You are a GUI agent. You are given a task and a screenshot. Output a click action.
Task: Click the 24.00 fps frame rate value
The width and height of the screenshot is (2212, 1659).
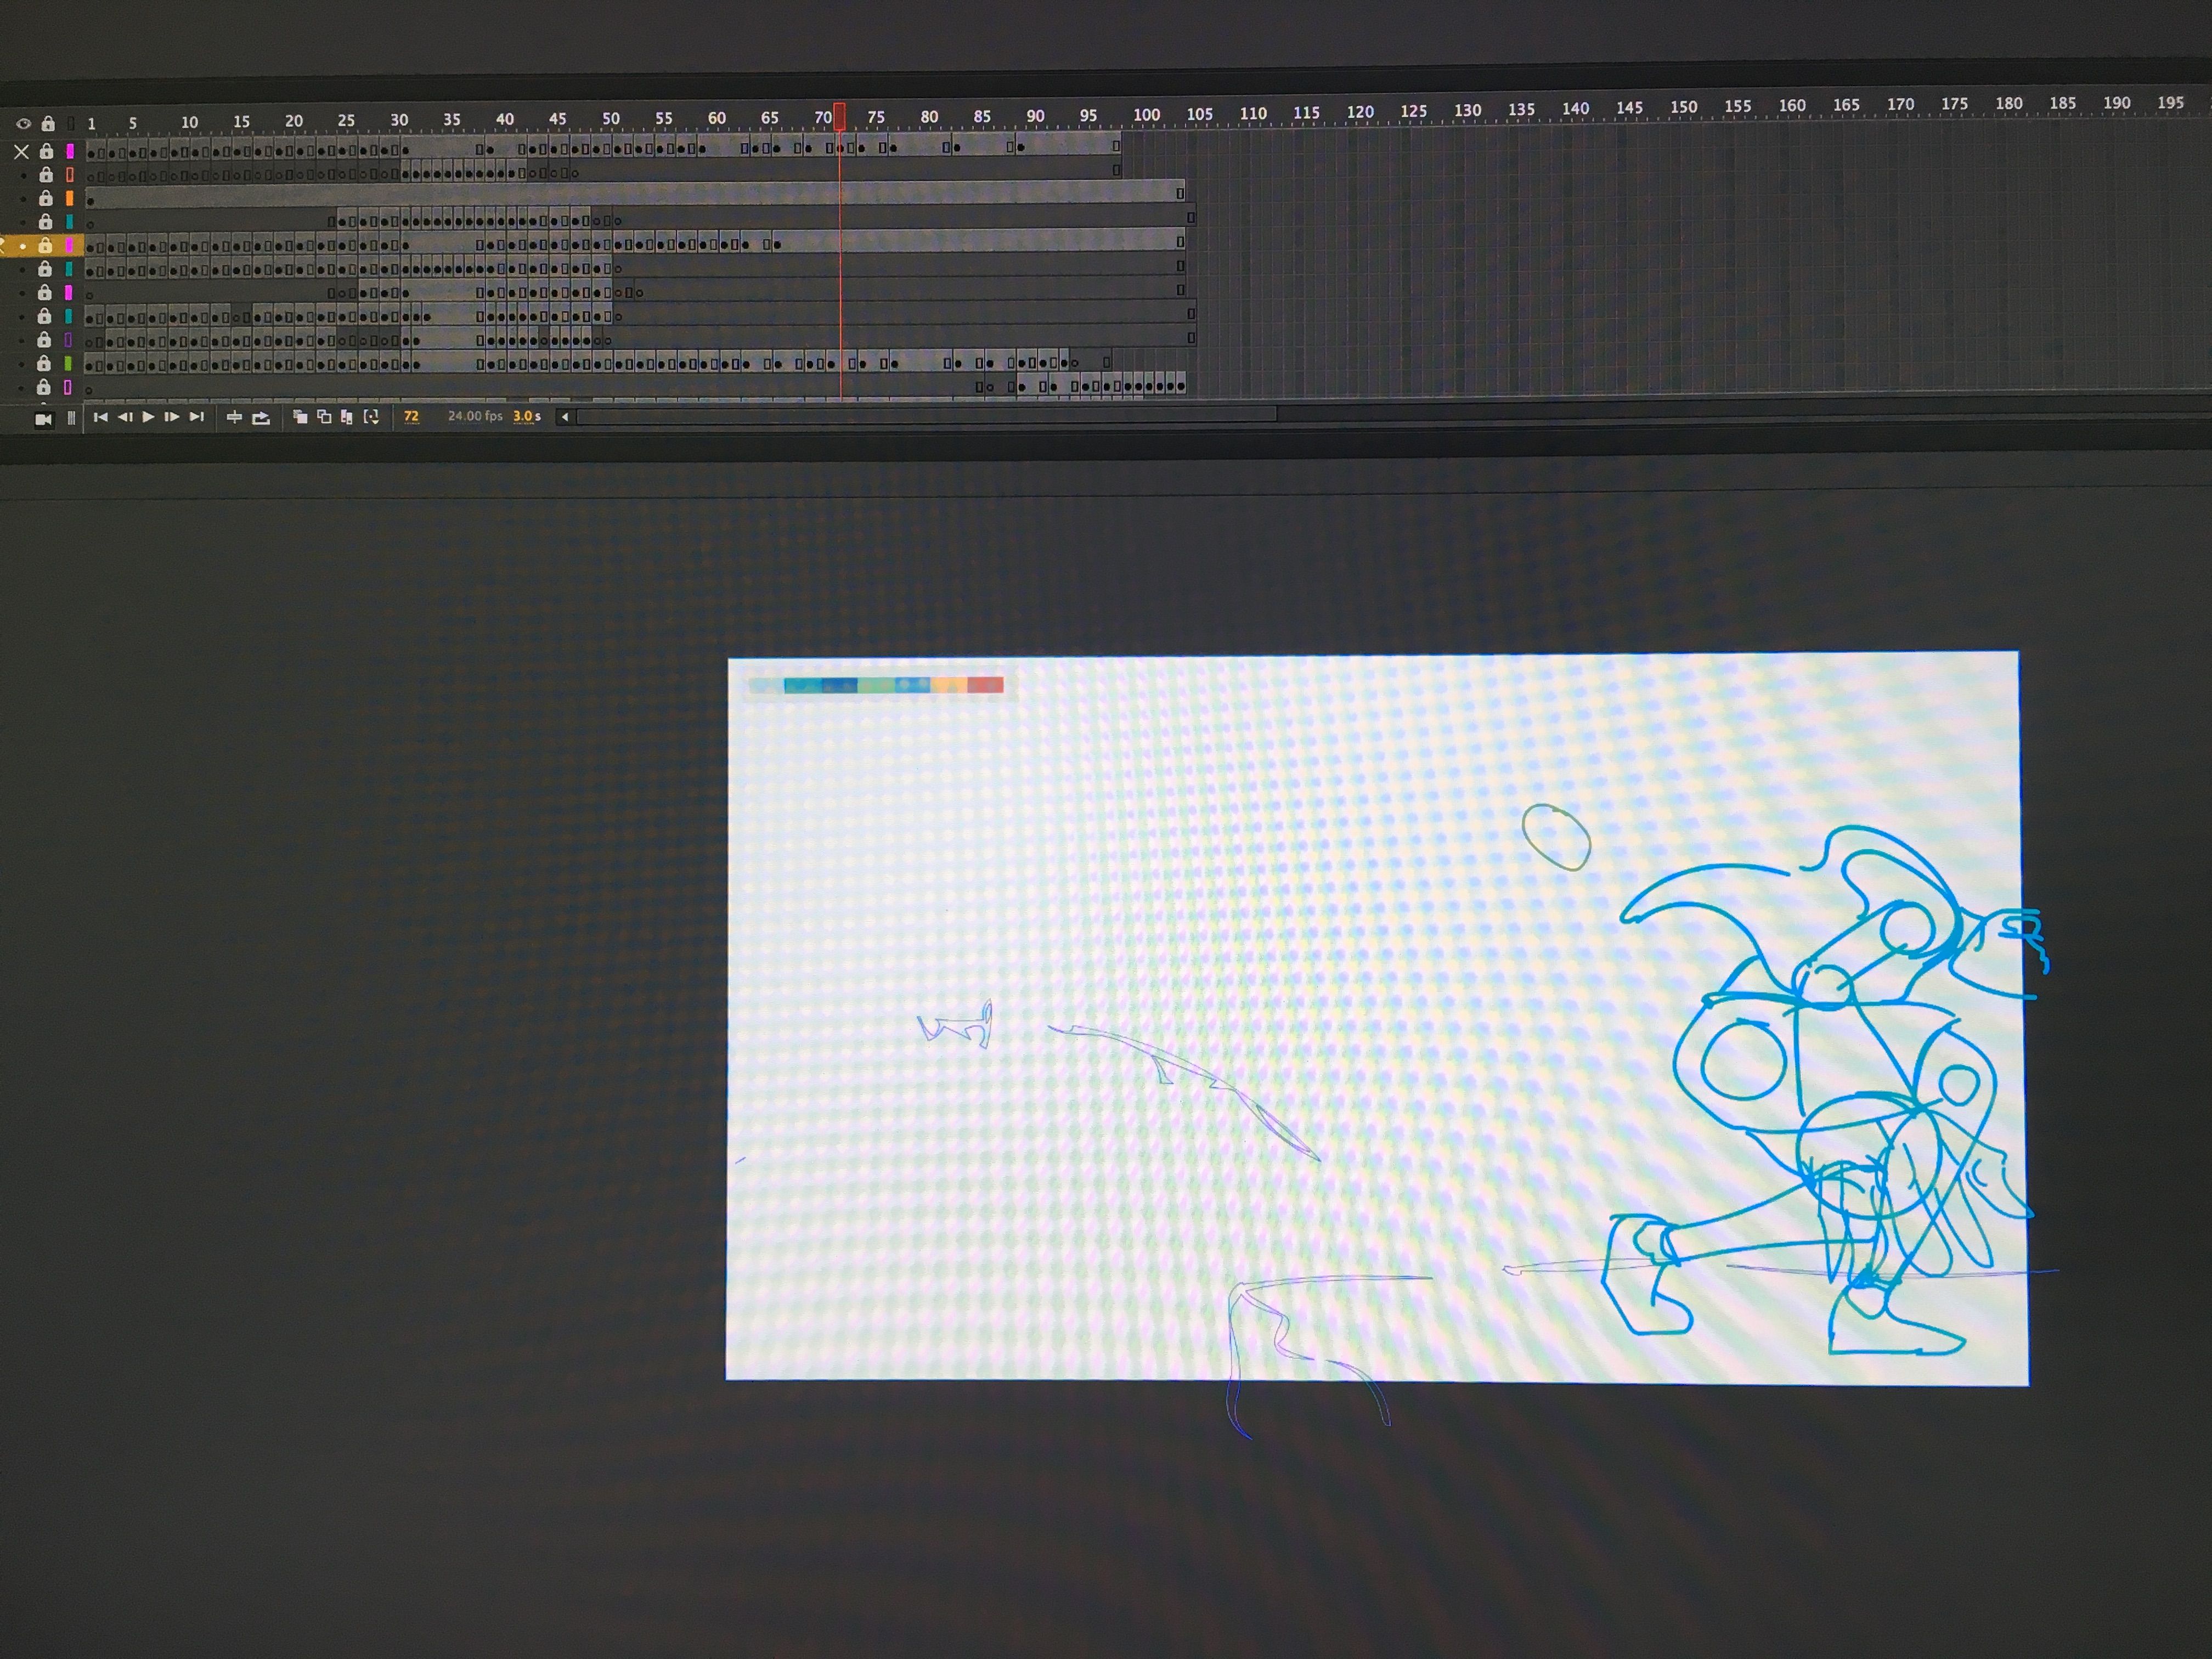coord(475,416)
